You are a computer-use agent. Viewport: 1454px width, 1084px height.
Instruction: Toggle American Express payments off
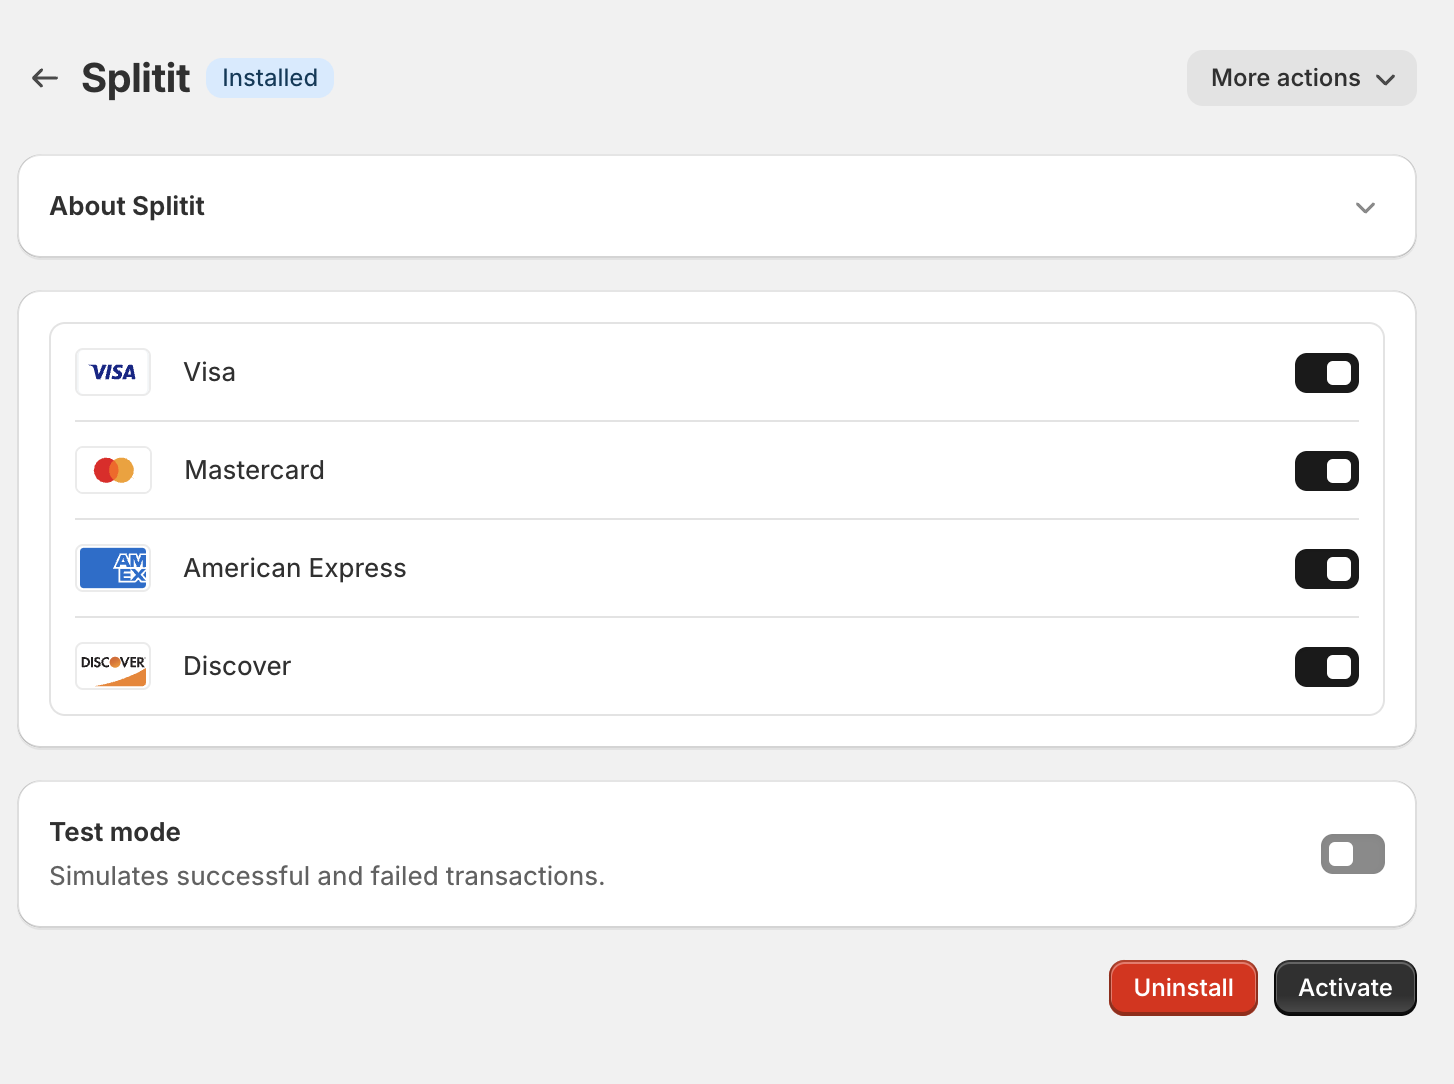click(x=1326, y=569)
